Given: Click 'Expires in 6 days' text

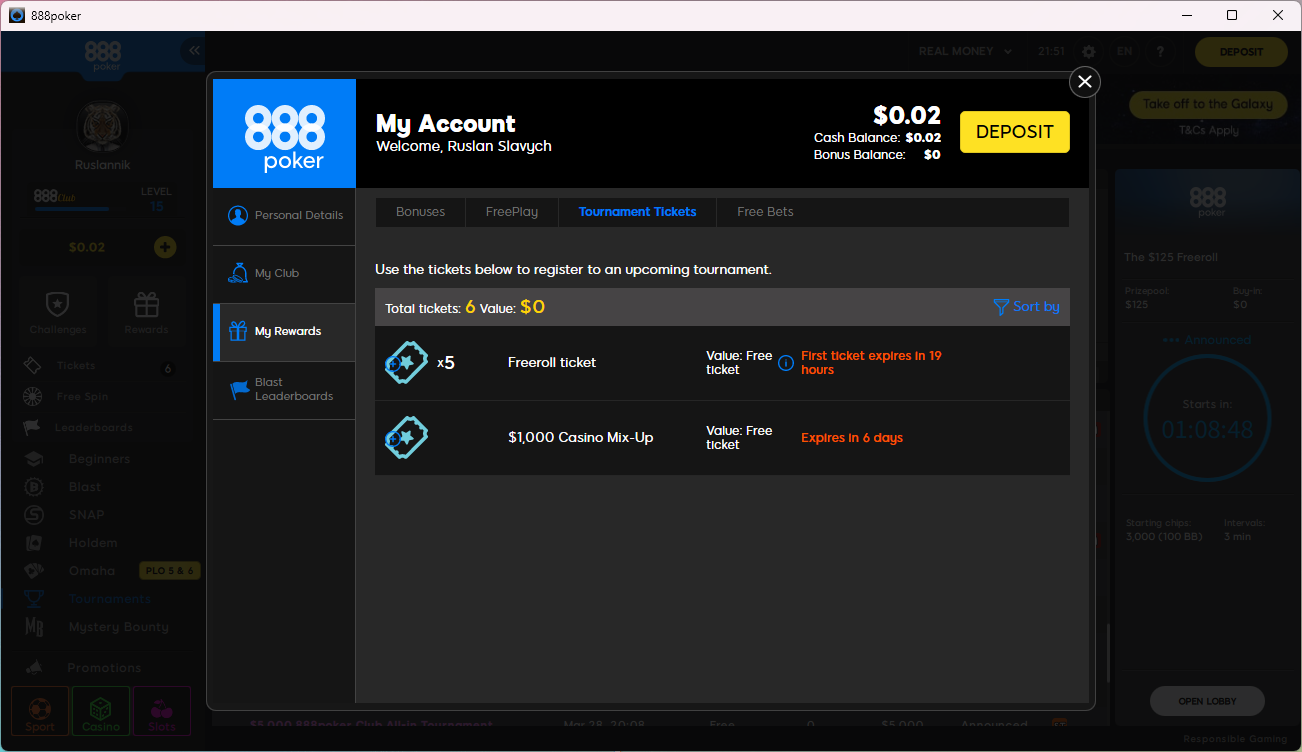Looking at the screenshot, I should [852, 438].
